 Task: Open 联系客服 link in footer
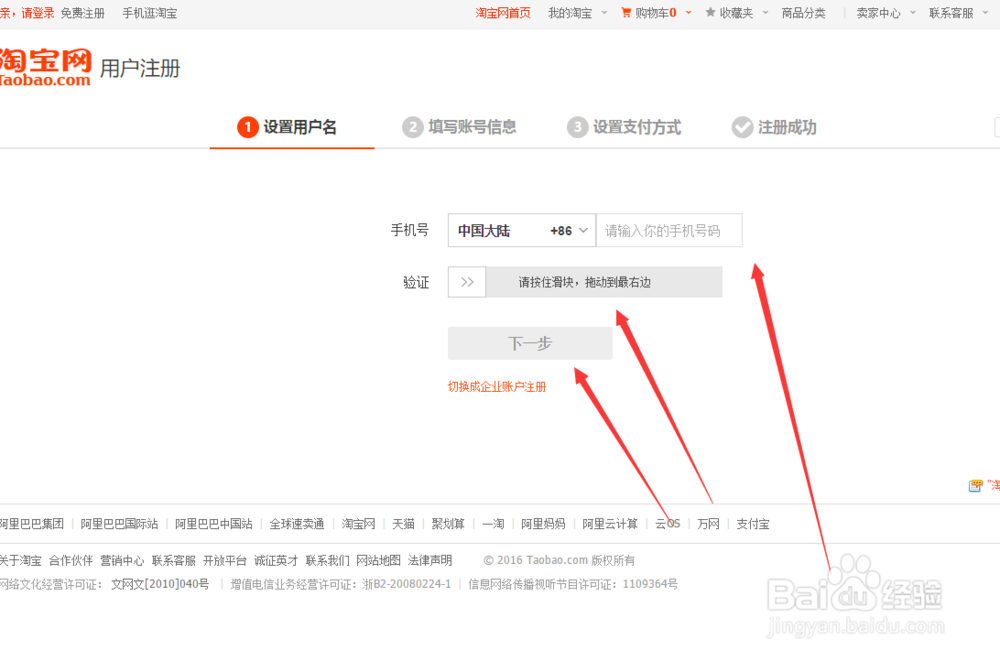173,560
